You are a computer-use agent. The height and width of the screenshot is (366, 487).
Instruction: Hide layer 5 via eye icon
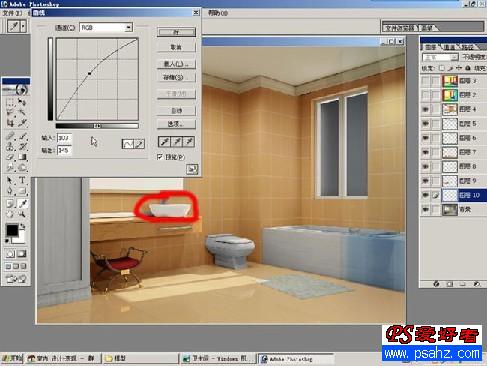(x=426, y=124)
